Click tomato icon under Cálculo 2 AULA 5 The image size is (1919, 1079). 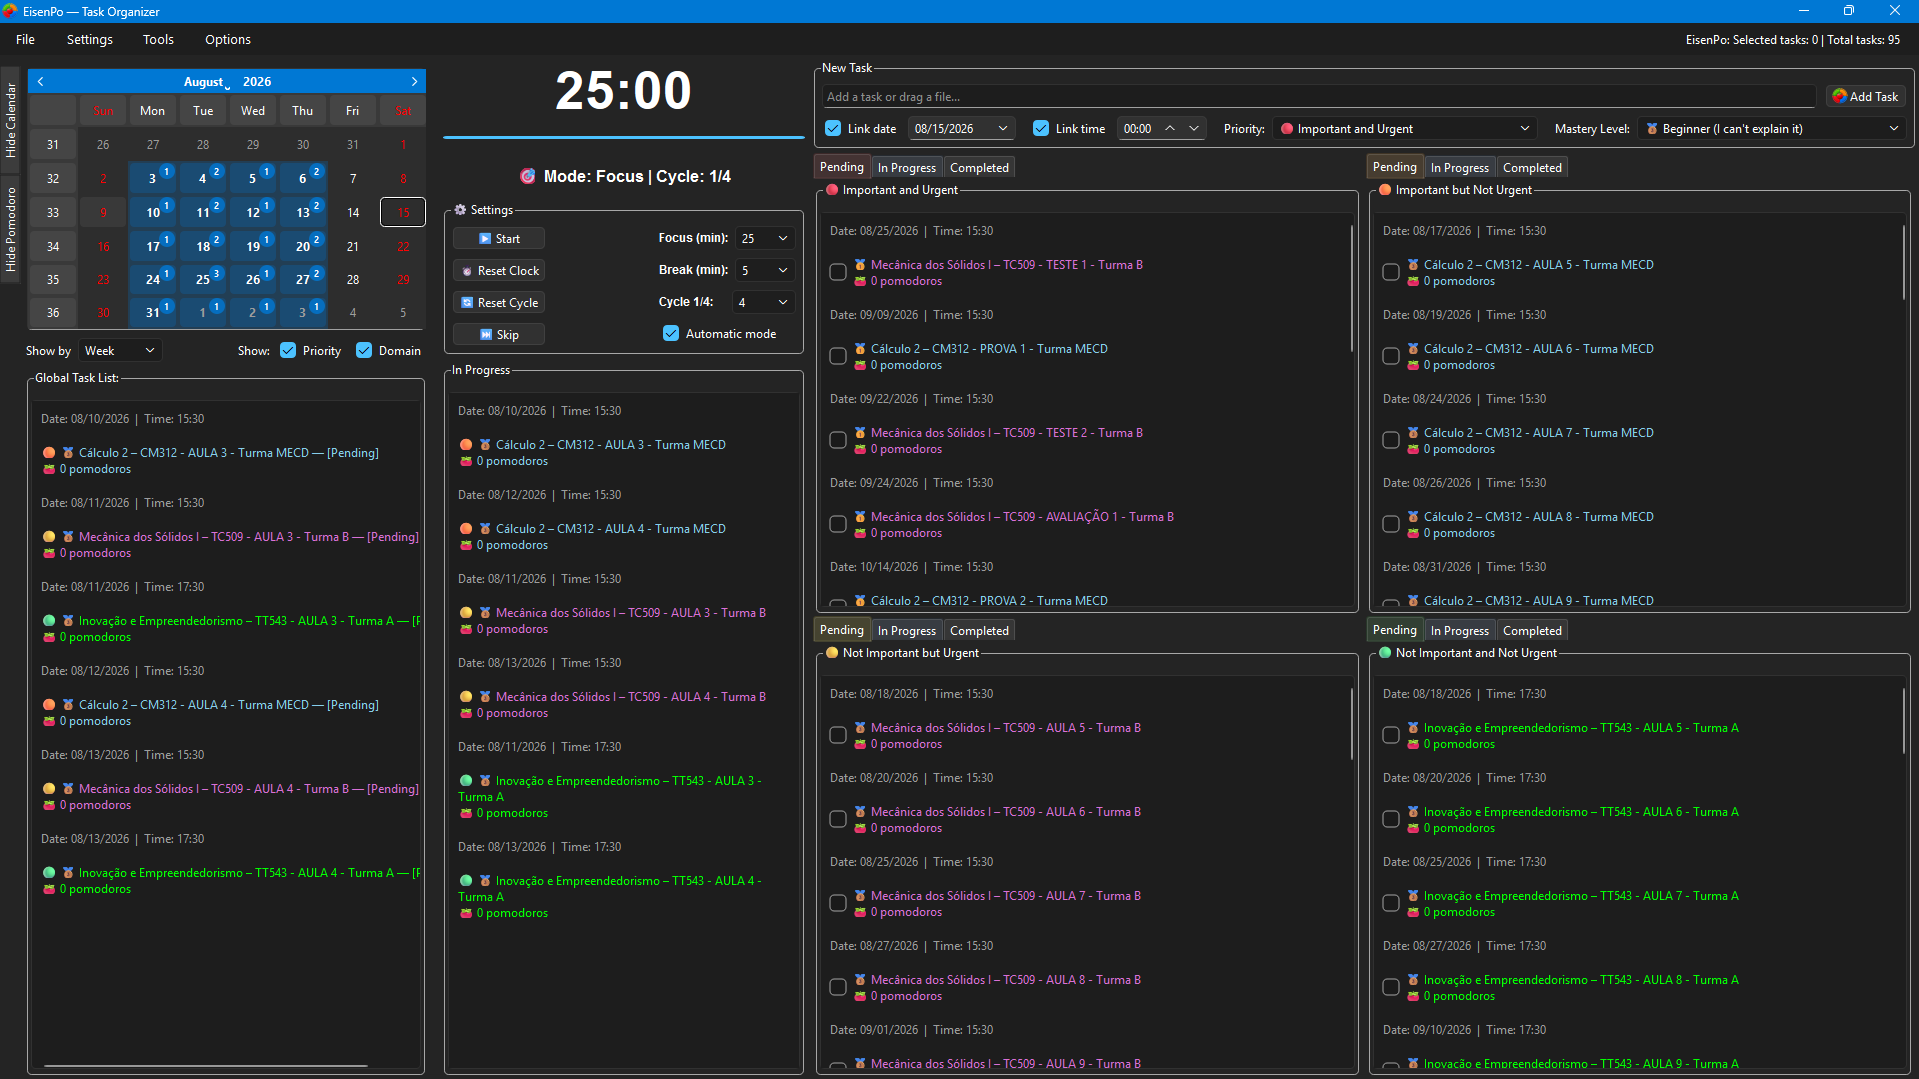[1413, 282]
